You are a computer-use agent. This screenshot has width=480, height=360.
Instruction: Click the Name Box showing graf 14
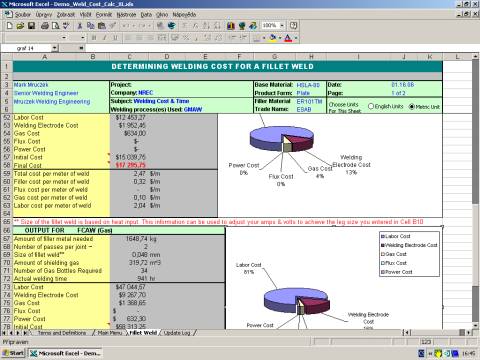pyautogui.click(x=26, y=48)
